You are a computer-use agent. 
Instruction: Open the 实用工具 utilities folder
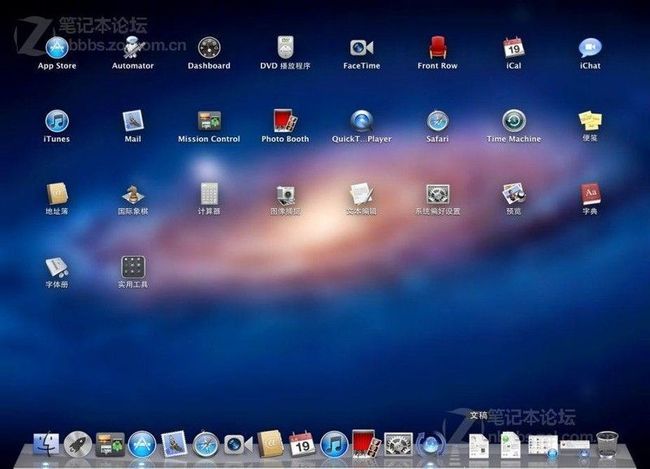[133, 267]
